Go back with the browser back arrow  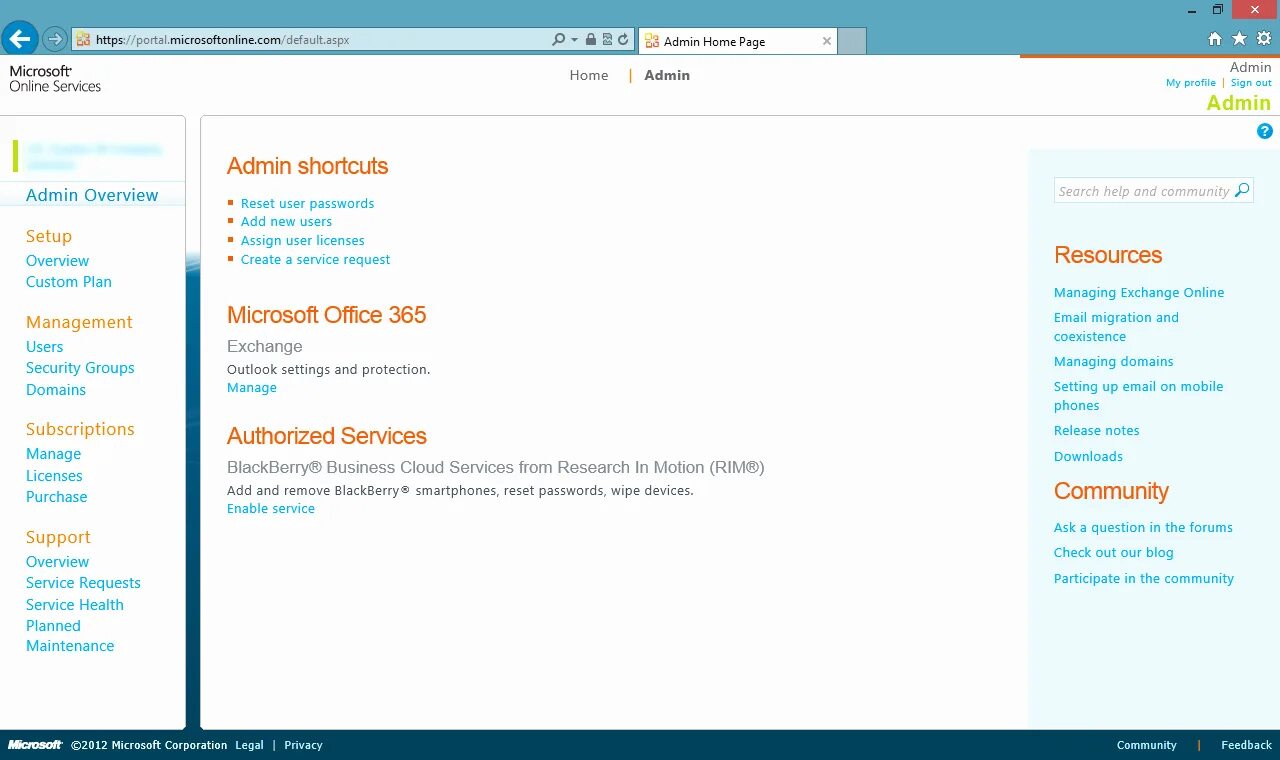point(20,39)
